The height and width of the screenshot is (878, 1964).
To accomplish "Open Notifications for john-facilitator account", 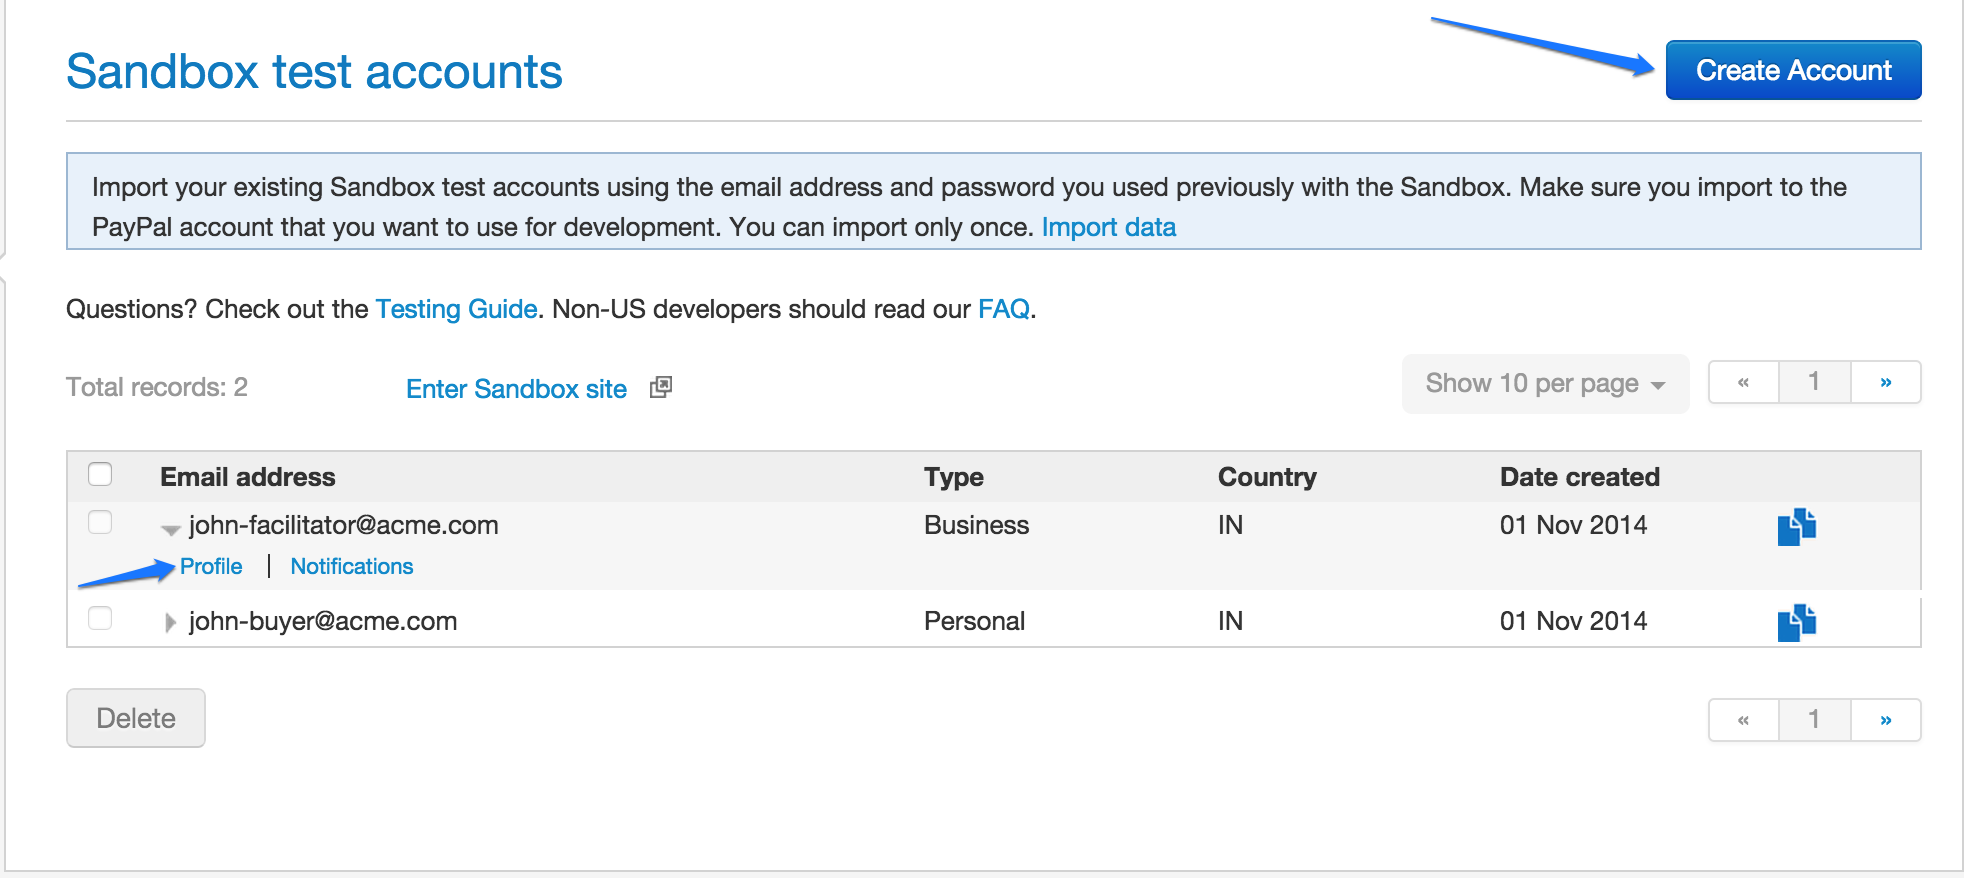I will click(351, 567).
